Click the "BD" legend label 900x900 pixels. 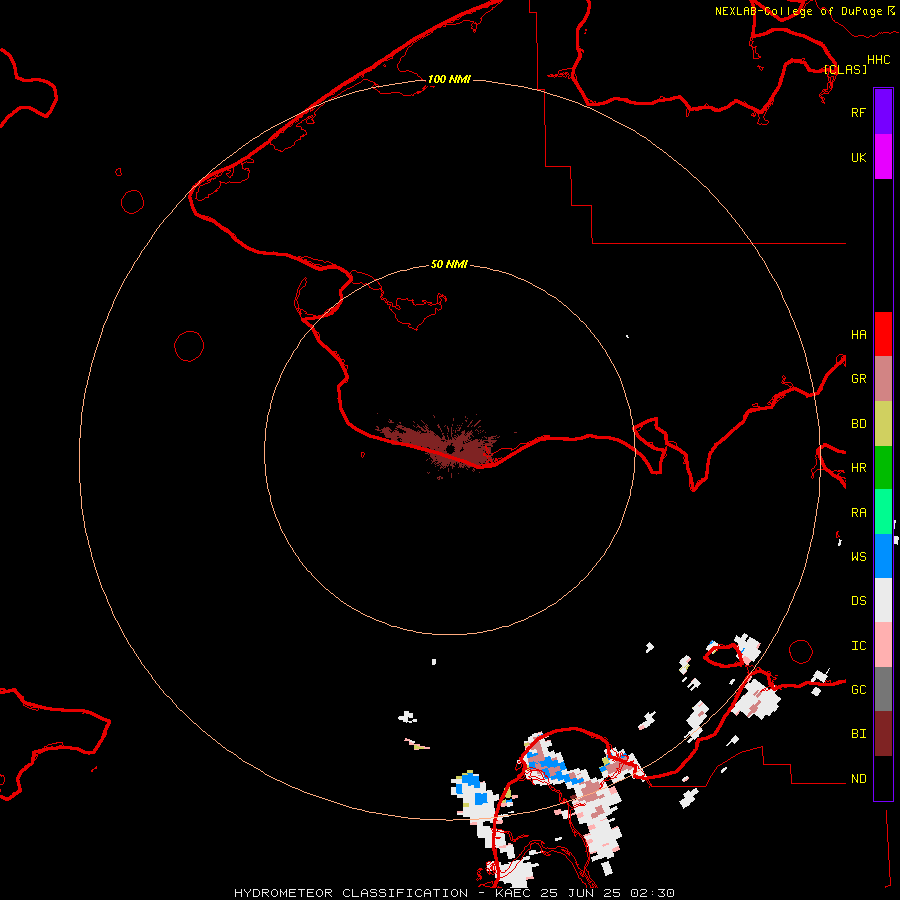coord(859,424)
